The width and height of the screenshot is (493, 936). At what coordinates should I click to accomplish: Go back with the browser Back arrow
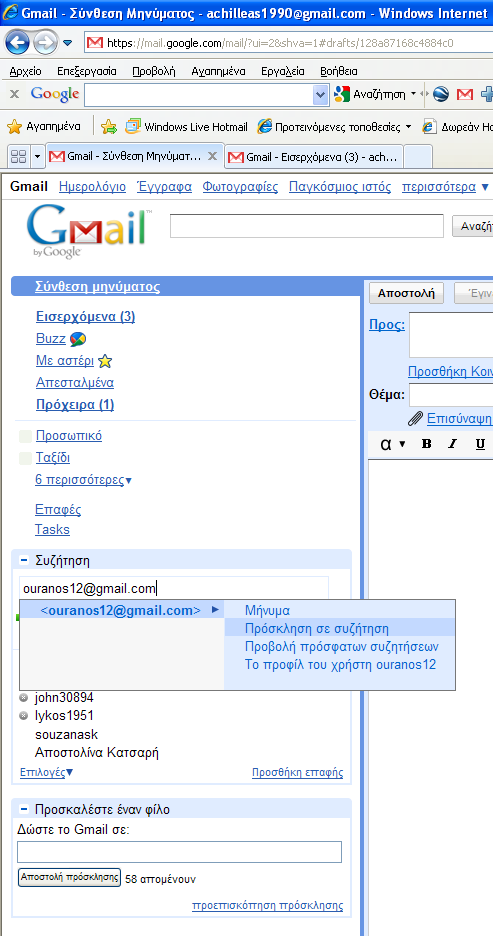(x=17, y=42)
